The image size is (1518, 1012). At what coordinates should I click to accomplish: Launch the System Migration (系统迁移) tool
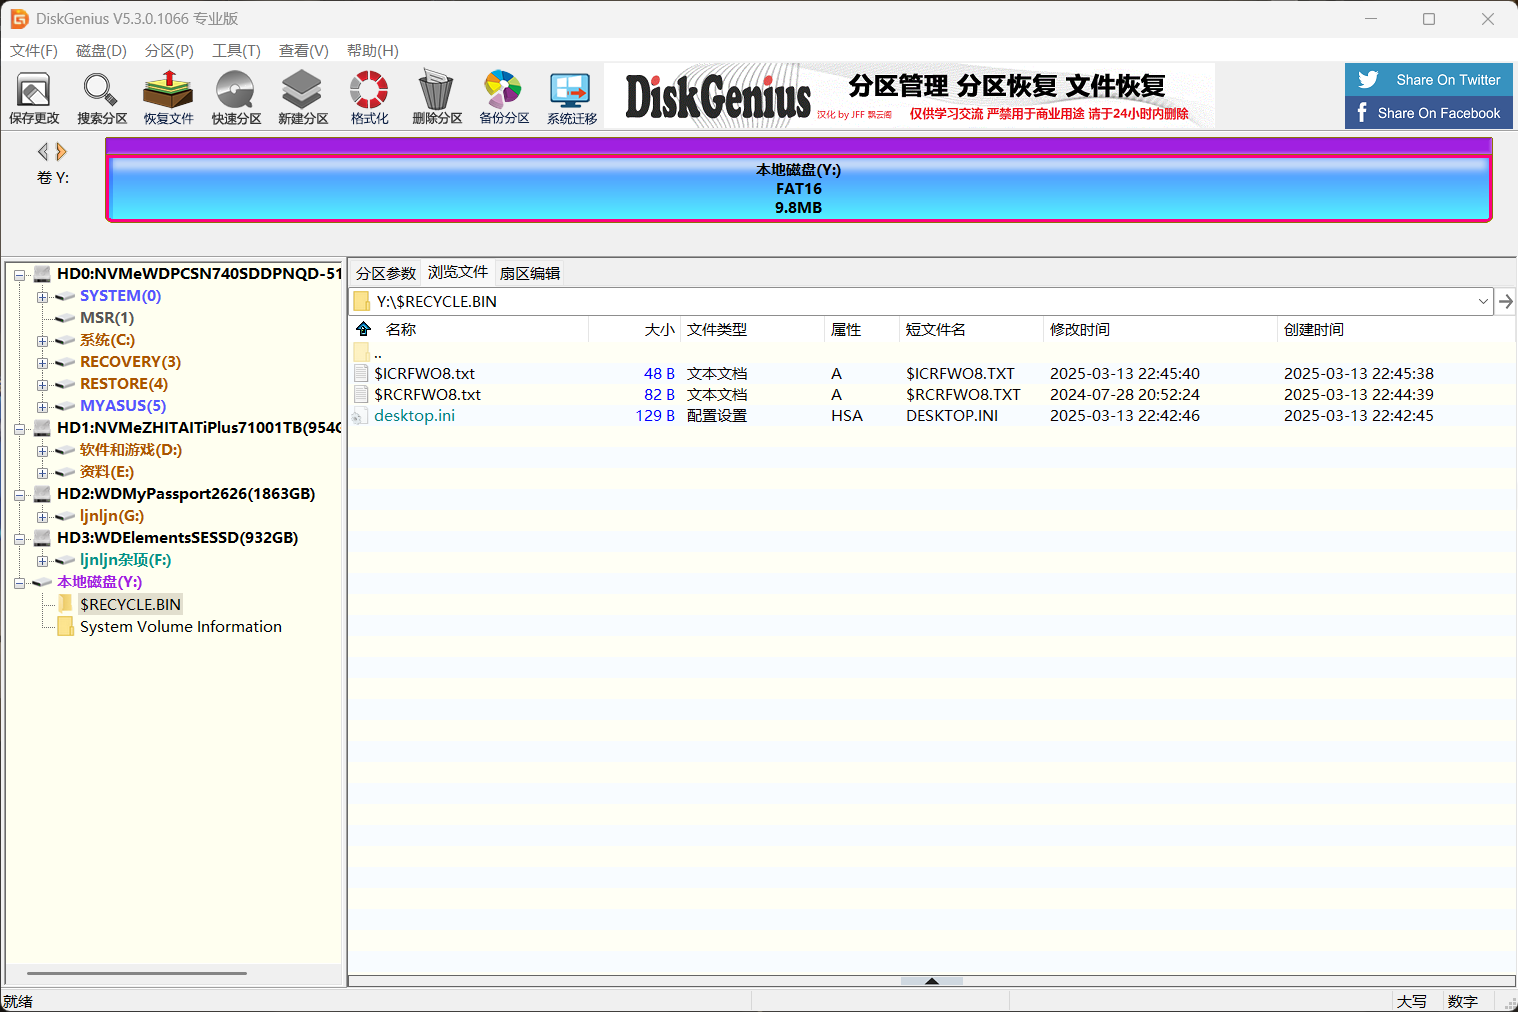[x=571, y=97]
